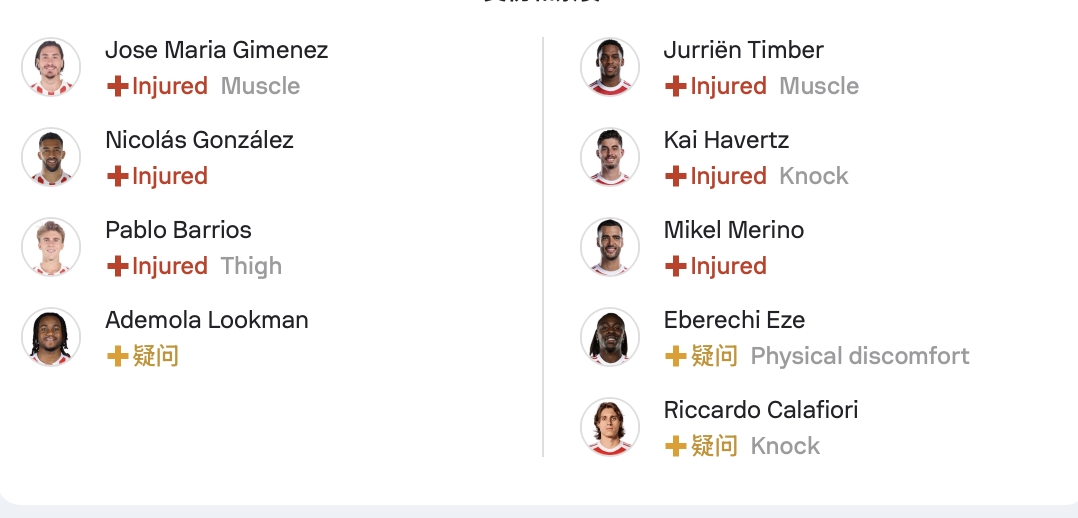Image resolution: width=1078 pixels, height=518 pixels.
Task: Click Ademola Lookman's player photo
Action: click(x=51, y=337)
